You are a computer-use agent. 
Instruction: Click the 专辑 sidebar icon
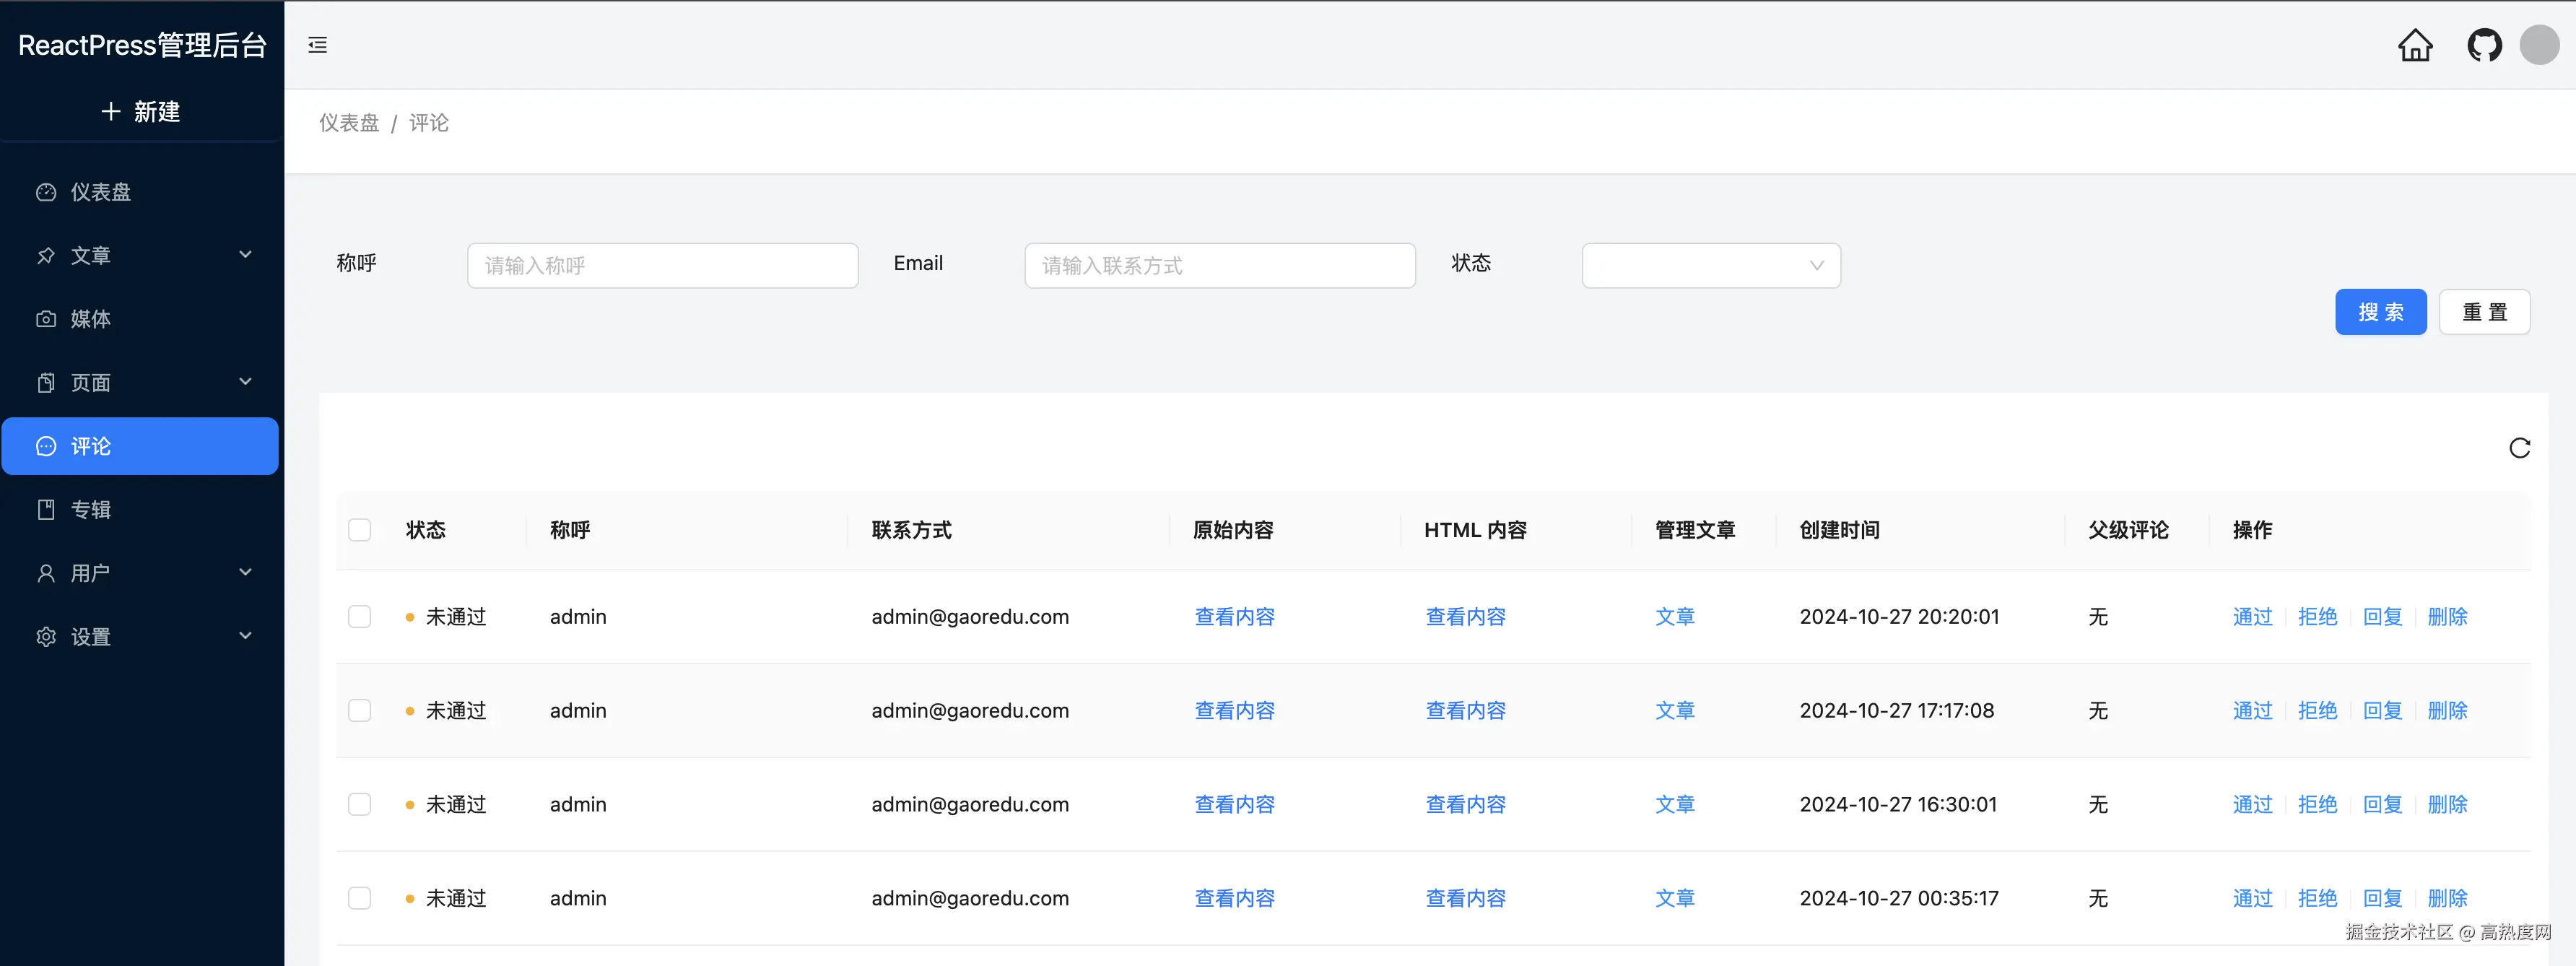[x=46, y=509]
